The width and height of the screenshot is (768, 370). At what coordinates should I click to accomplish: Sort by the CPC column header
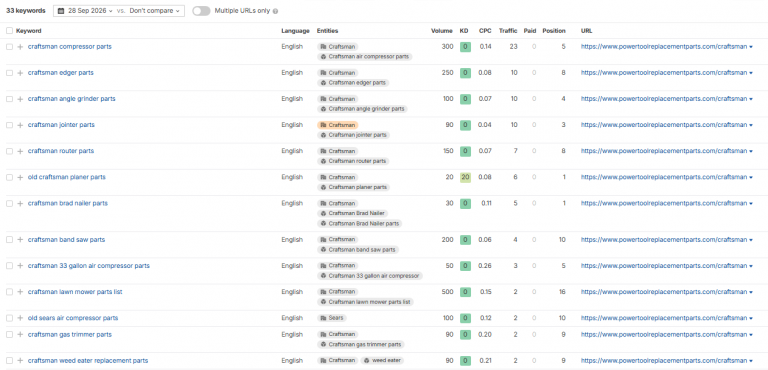pyautogui.click(x=485, y=31)
